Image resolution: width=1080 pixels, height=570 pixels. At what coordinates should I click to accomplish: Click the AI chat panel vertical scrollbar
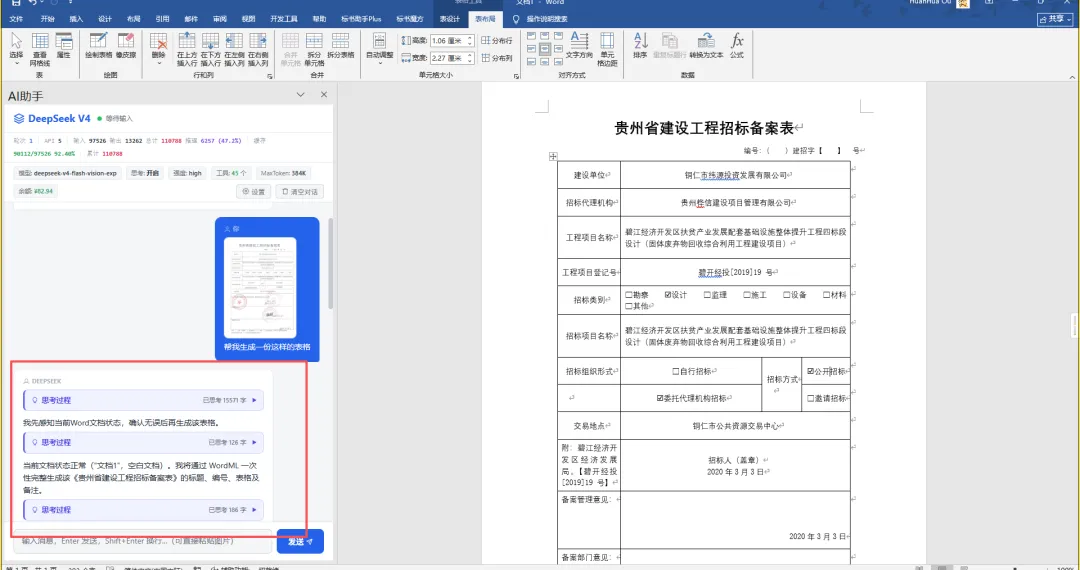331,264
